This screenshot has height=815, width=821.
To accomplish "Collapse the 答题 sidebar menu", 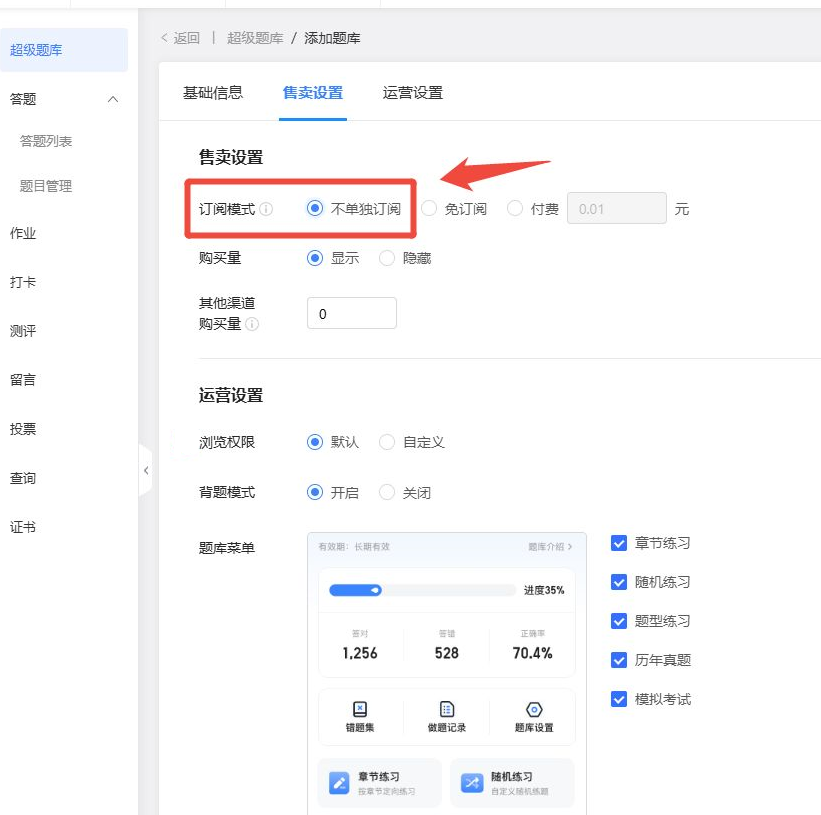I will tap(113, 99).
